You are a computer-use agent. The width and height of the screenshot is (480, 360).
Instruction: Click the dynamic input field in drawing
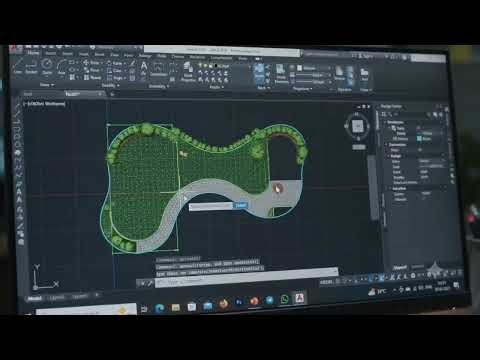[x=211, y=207]
